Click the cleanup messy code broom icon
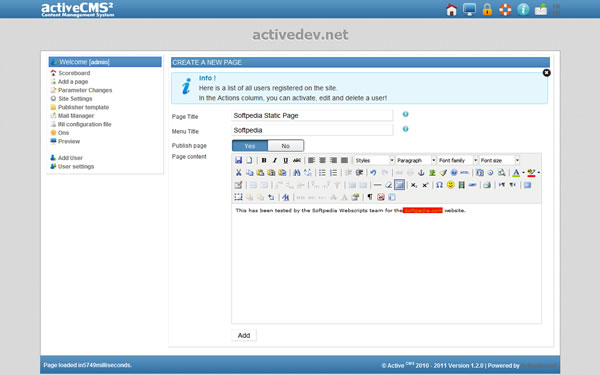Screen dimensions: 600x375 pos(443,173)
